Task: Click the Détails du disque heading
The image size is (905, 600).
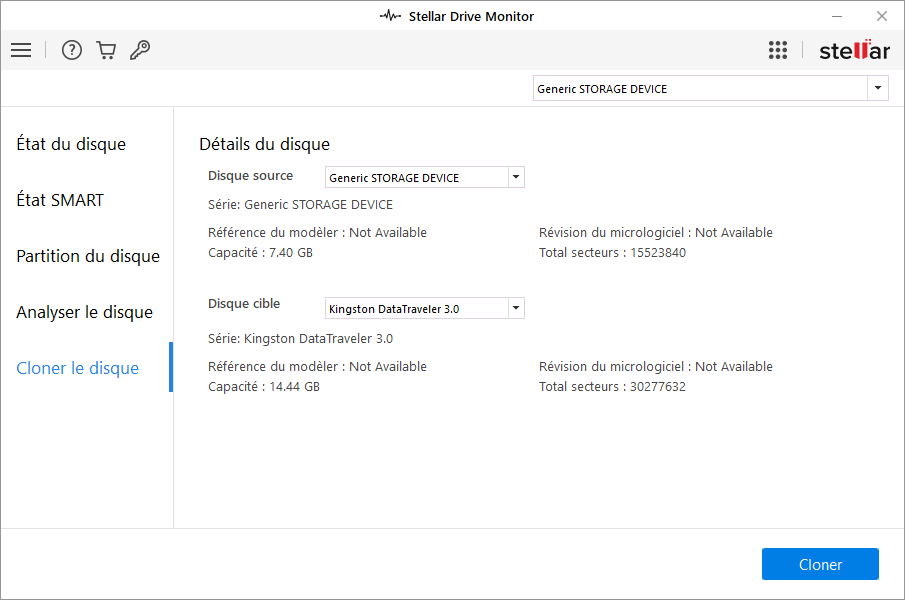Action: coord(264,144)
